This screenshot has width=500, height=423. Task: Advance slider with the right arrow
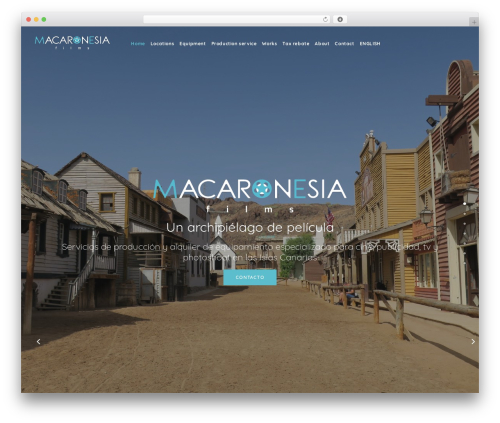tap(473, 341)
